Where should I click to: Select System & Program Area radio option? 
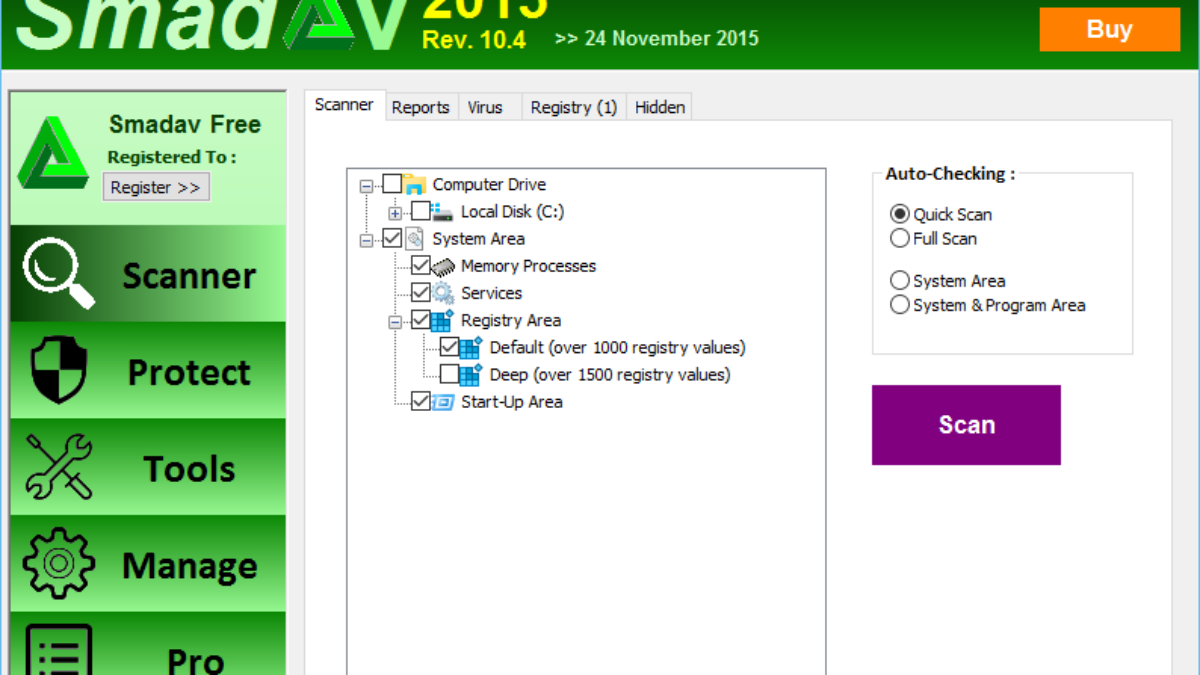coord(900,305)
